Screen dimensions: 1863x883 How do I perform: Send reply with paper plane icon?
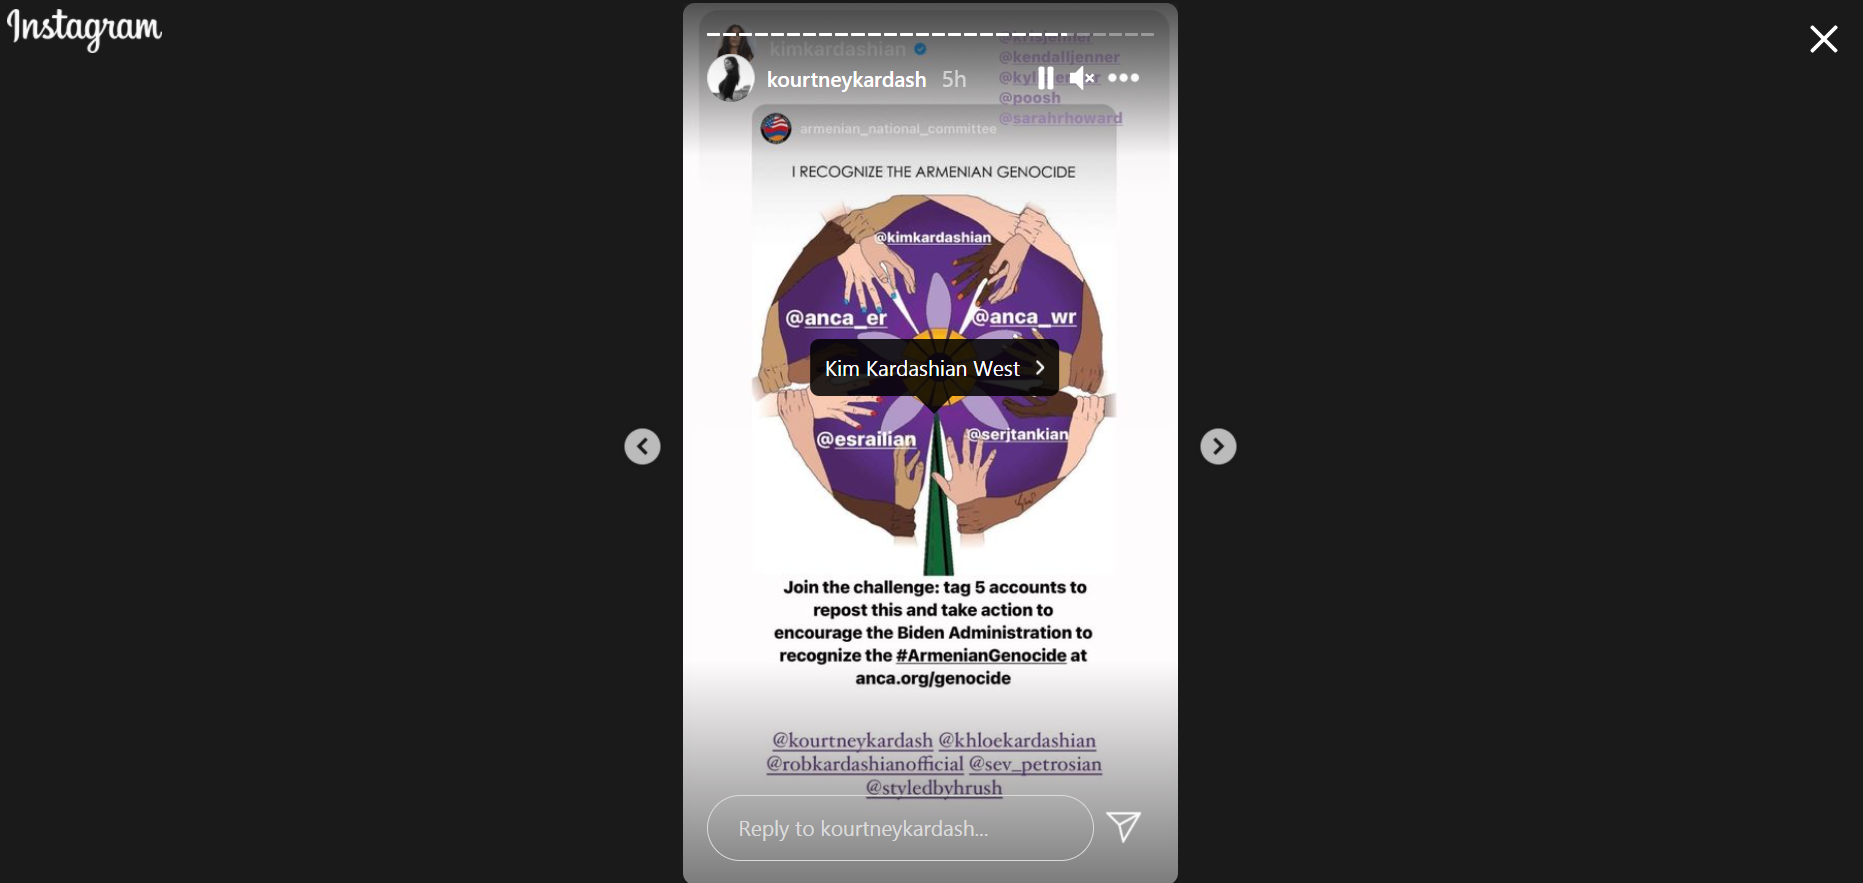coord(1124,827)
